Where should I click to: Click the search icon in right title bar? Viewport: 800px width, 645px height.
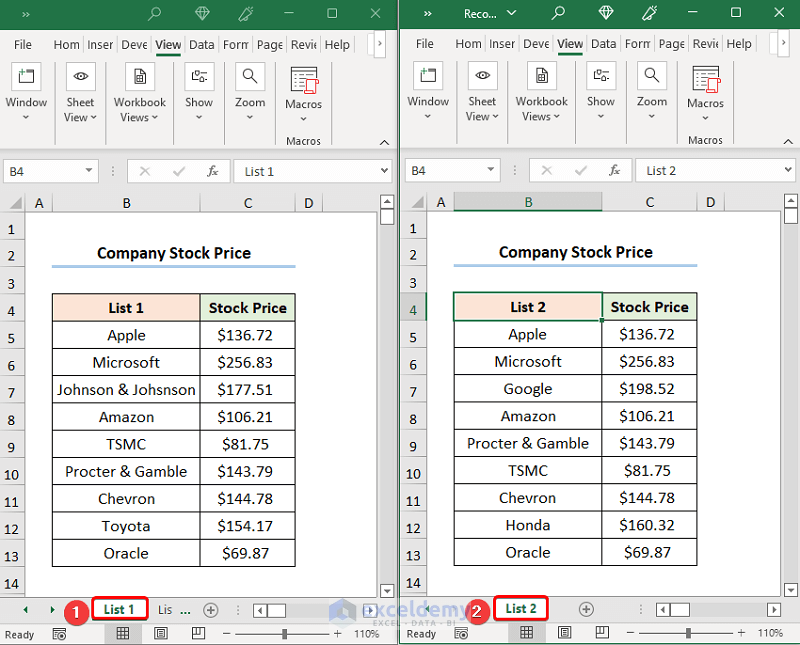tap(558, 13)
